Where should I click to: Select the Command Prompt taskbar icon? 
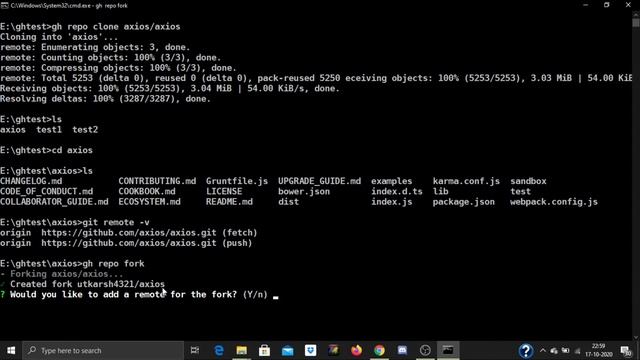click(448, 350)
